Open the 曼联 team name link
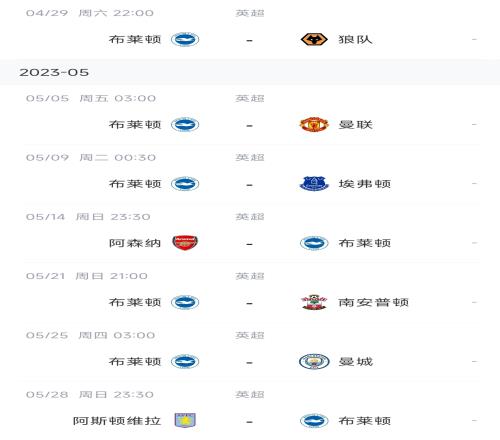The height and width of the screenshot is (440, 500). coord(355,125)
